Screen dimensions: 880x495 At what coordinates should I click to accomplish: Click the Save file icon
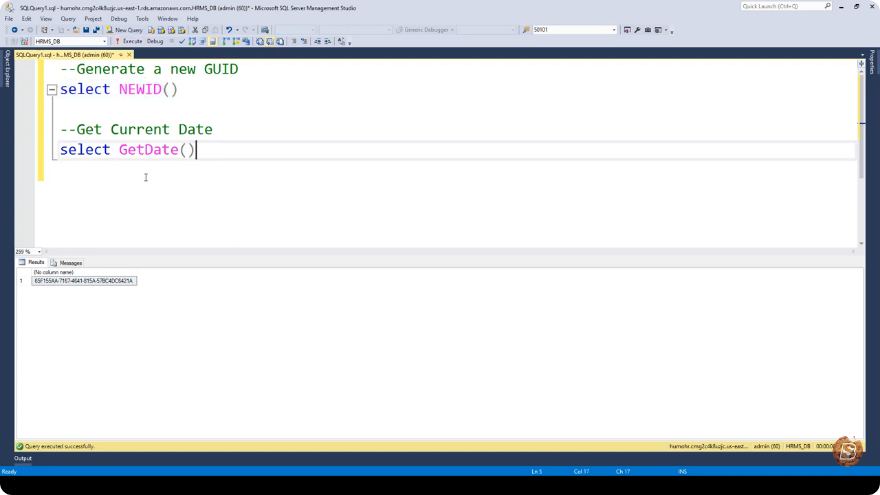86,30
